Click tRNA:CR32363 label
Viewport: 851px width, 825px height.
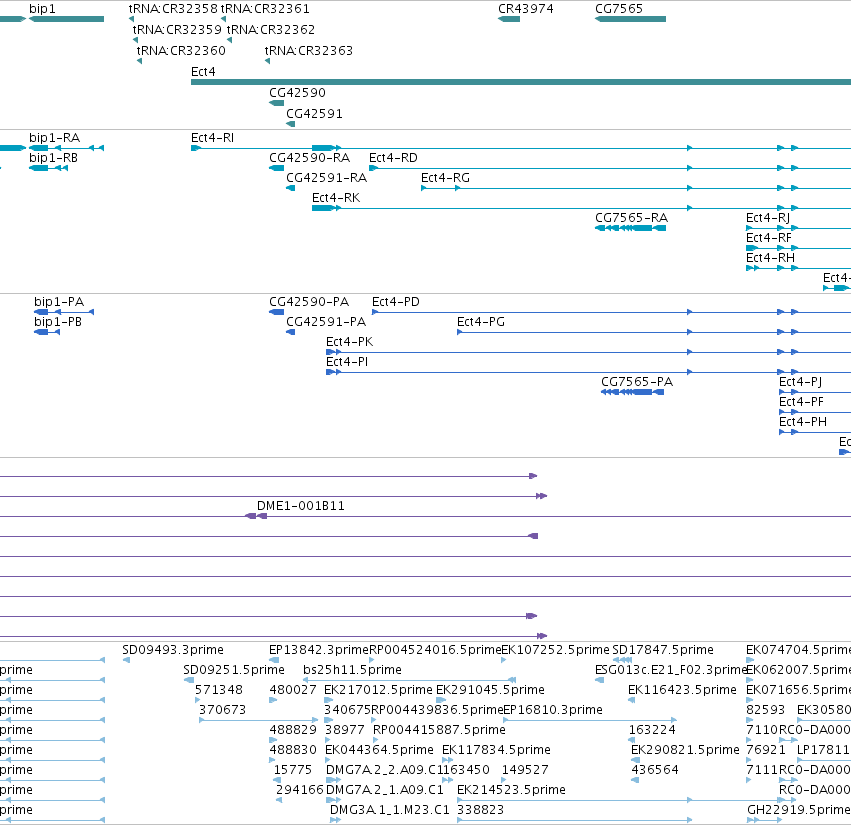(x=308, y=50)
